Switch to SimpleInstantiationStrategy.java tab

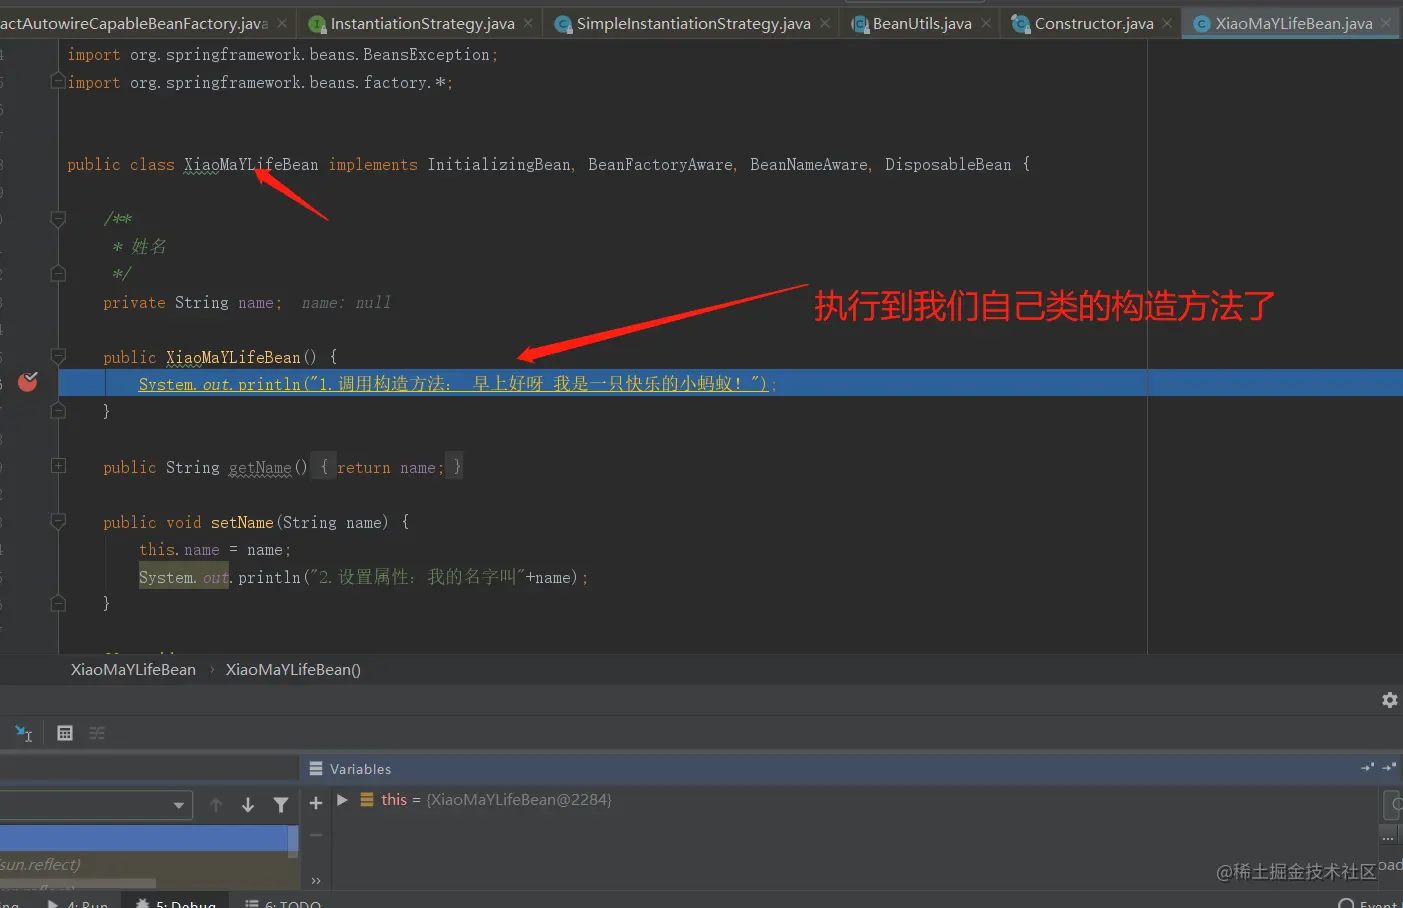pyautogui.click(x=693, y=23)
